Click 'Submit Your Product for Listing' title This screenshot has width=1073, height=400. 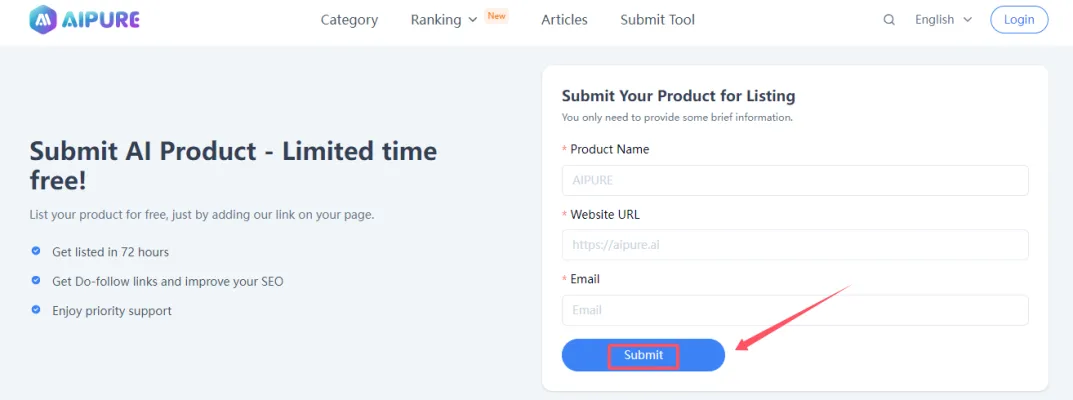point(678,96)
